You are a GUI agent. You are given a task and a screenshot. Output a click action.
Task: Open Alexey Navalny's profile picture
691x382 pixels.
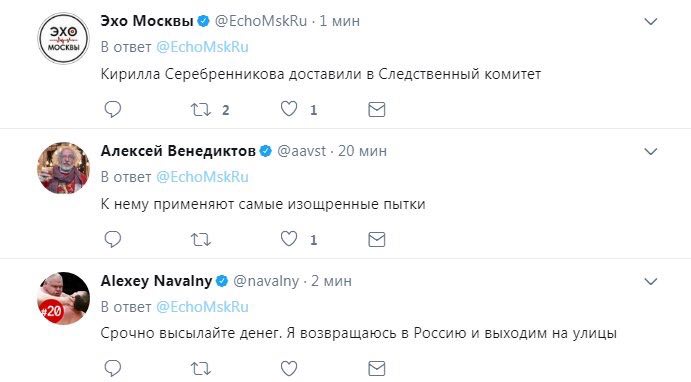63,298
